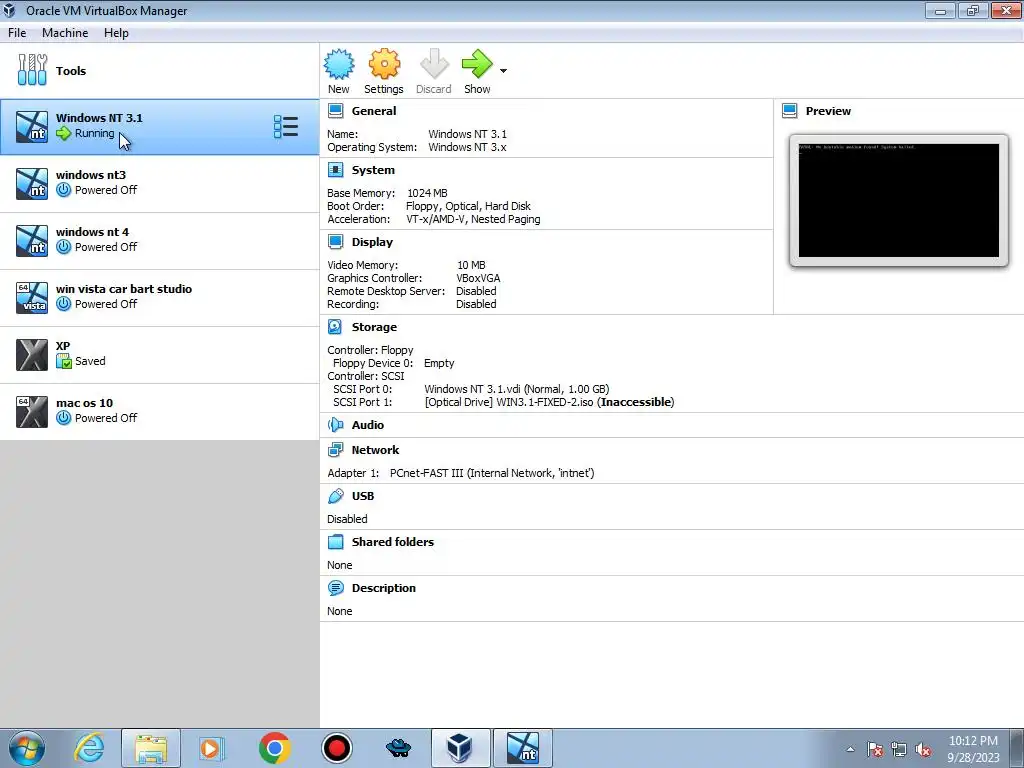Click the Network section icon
Viewport: 1024px width, 768px height.
pyautogui.click(x=336, y=449)
